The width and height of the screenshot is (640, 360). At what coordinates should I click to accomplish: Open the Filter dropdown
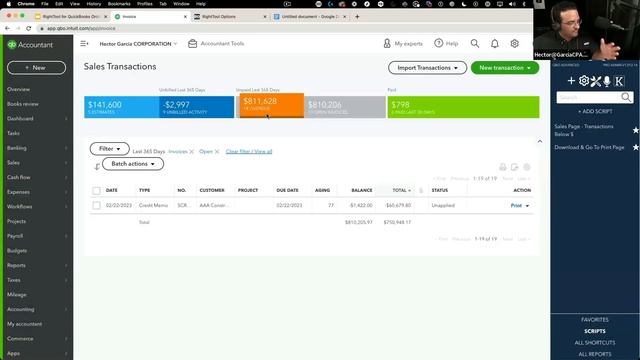[x=109, y=149]
